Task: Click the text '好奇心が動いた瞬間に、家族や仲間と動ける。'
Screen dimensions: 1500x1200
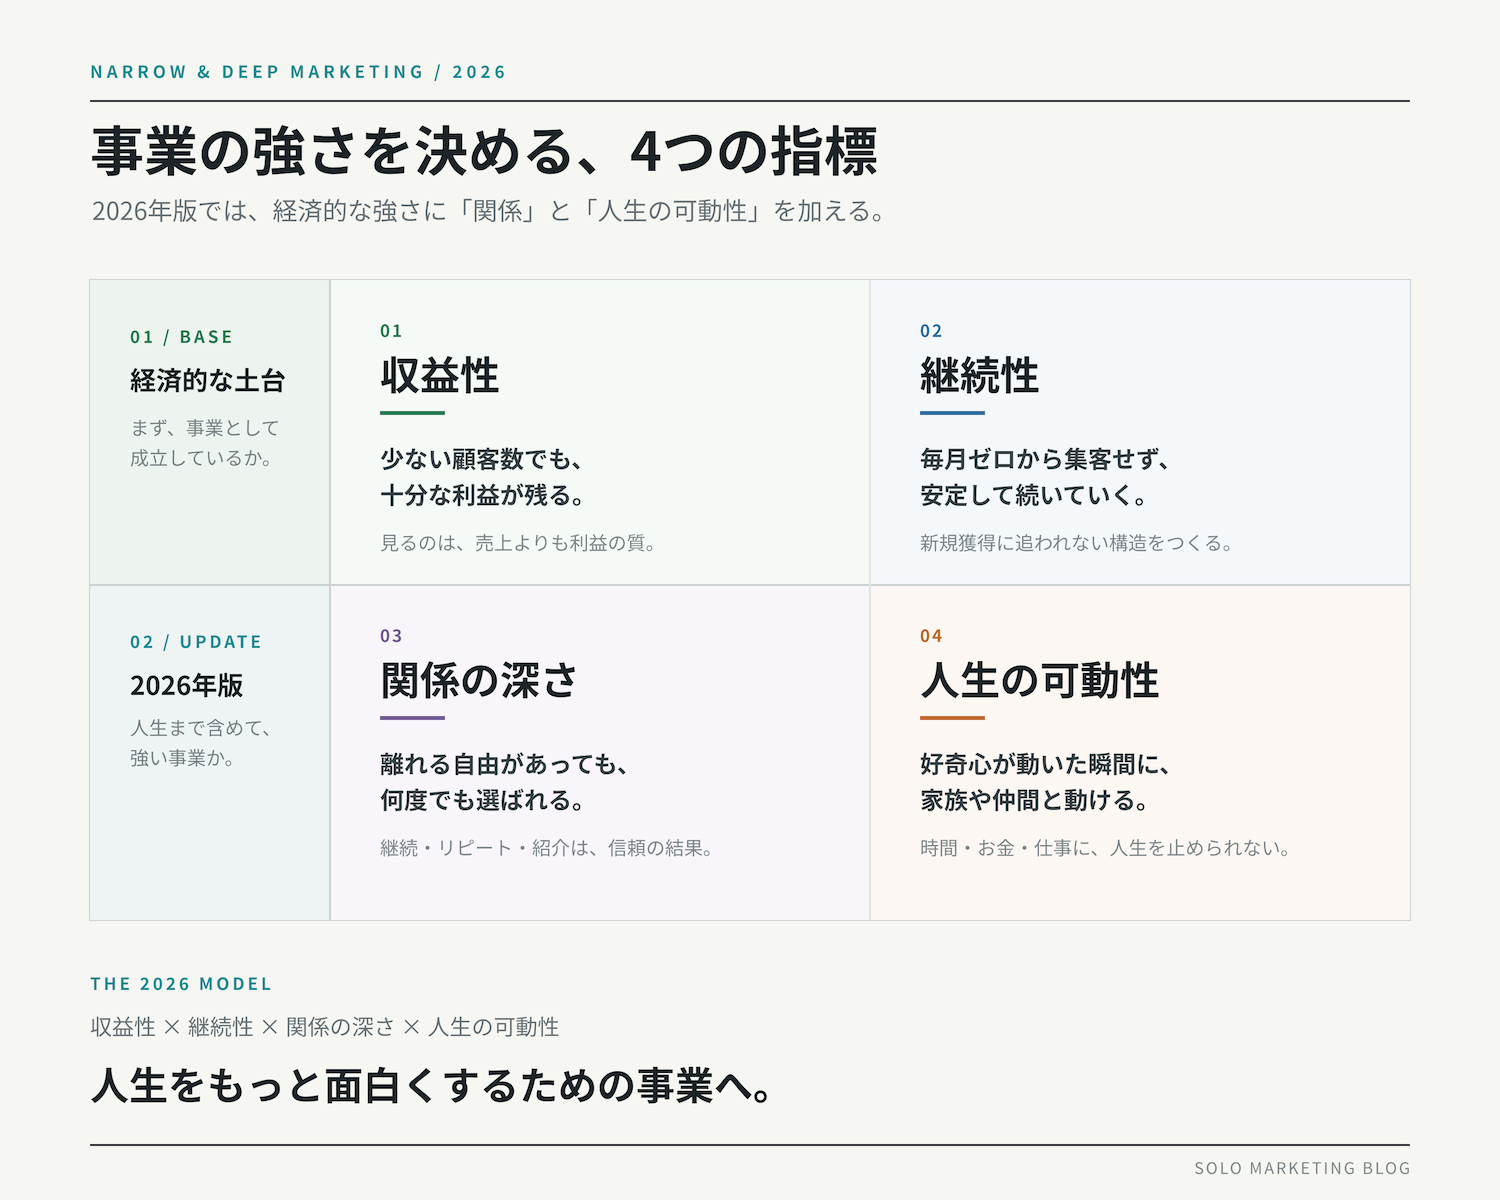Action: click(1045, 782)
